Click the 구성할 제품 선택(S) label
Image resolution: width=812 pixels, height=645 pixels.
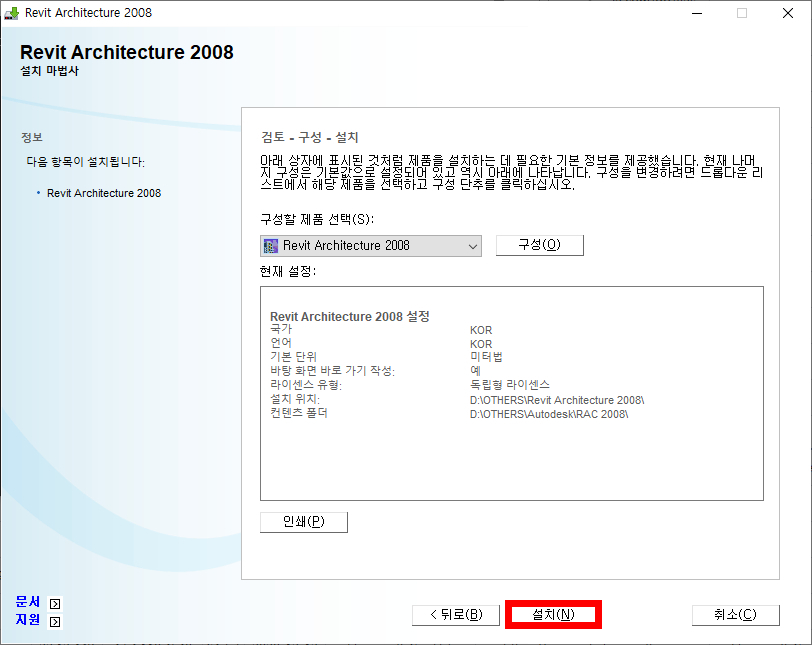pyautogui.click(x=317, y=219)
